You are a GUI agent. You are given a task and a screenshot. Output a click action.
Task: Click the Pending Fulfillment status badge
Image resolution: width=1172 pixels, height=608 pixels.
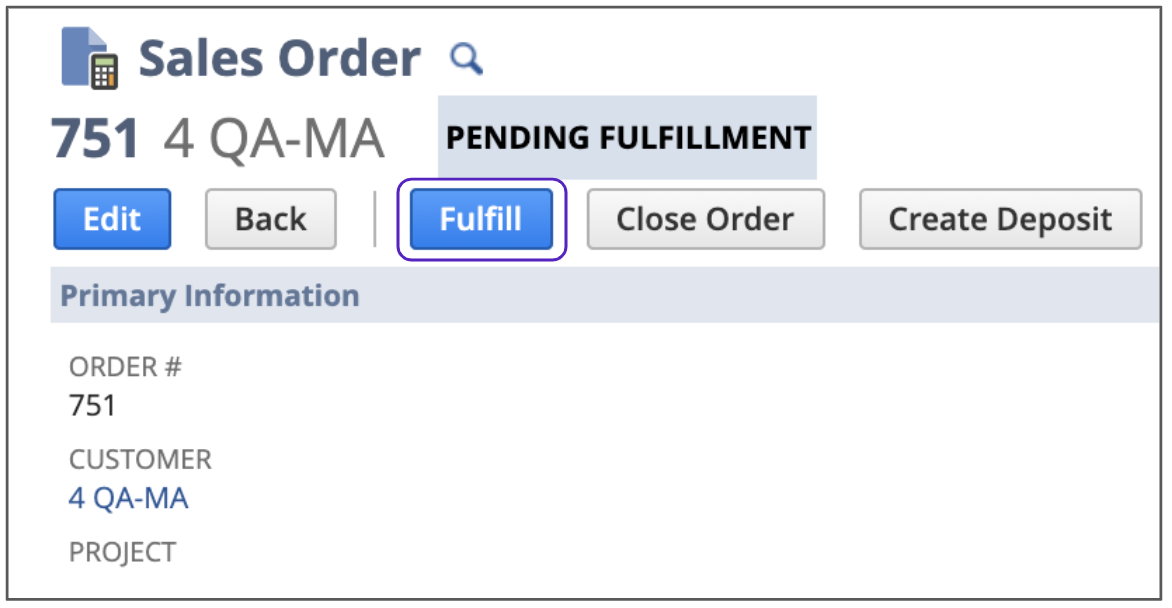pos(627,138)
